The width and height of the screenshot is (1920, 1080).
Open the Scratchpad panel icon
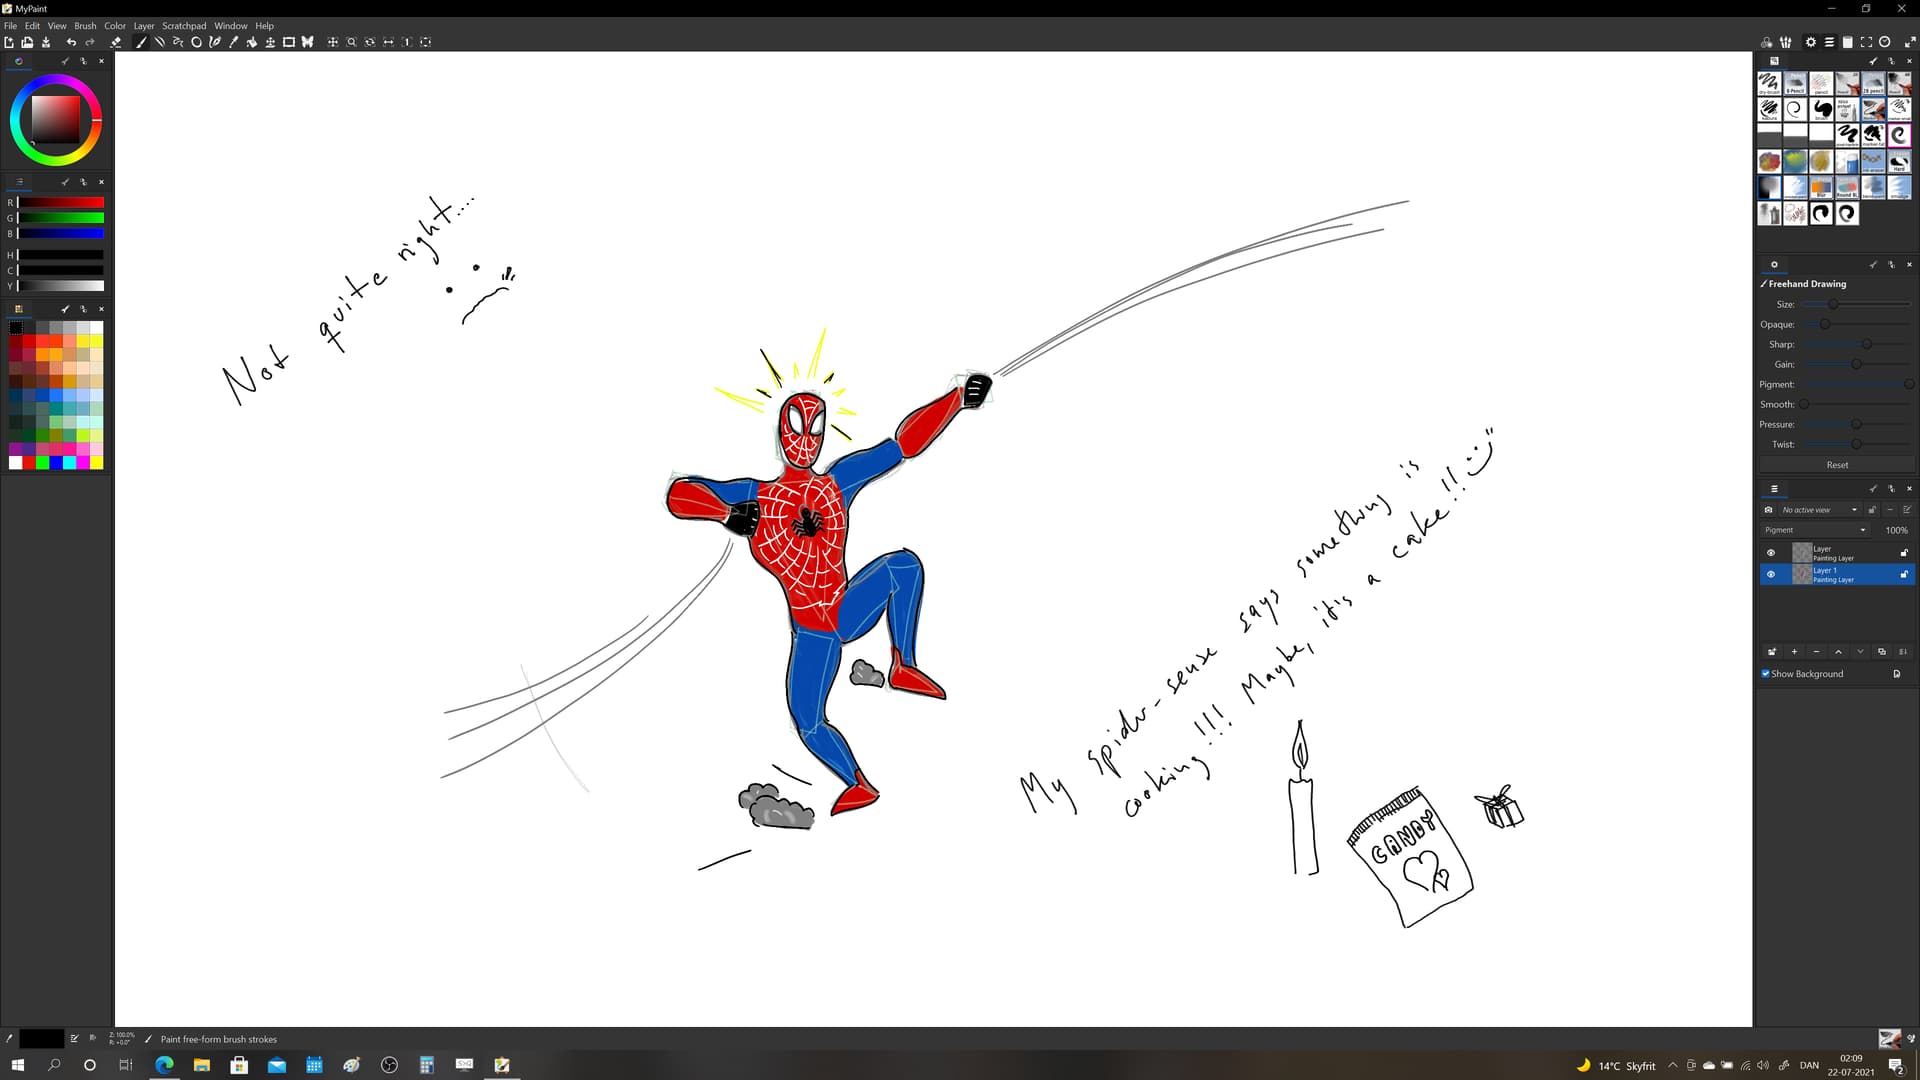coord(1848,42)
